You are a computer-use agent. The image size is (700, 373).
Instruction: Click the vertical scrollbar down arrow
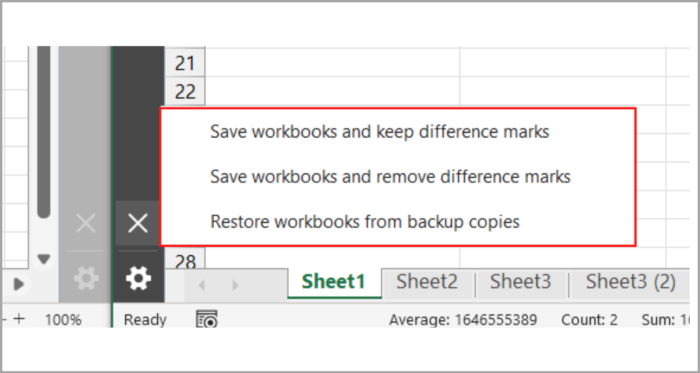click(43, 259)
